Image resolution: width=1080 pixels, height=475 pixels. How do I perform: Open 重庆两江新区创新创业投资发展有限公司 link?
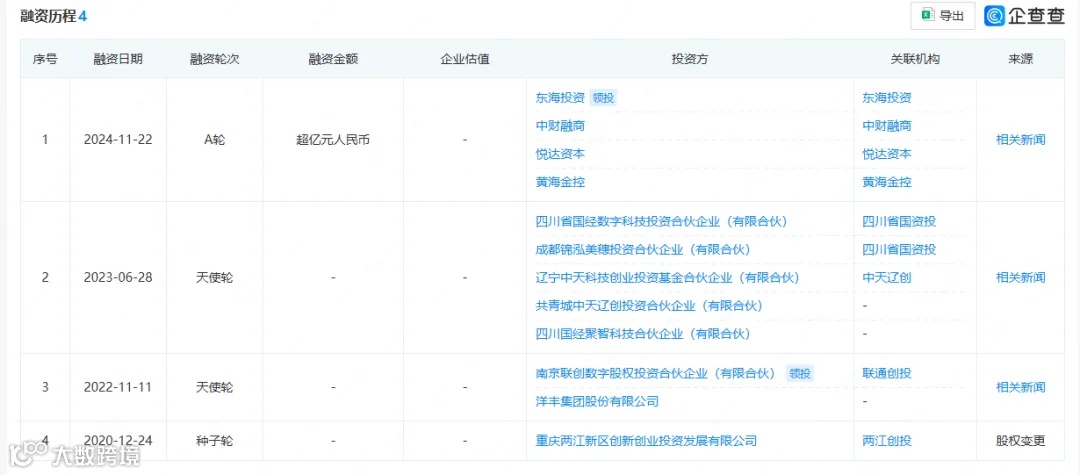tap(646, 441)
